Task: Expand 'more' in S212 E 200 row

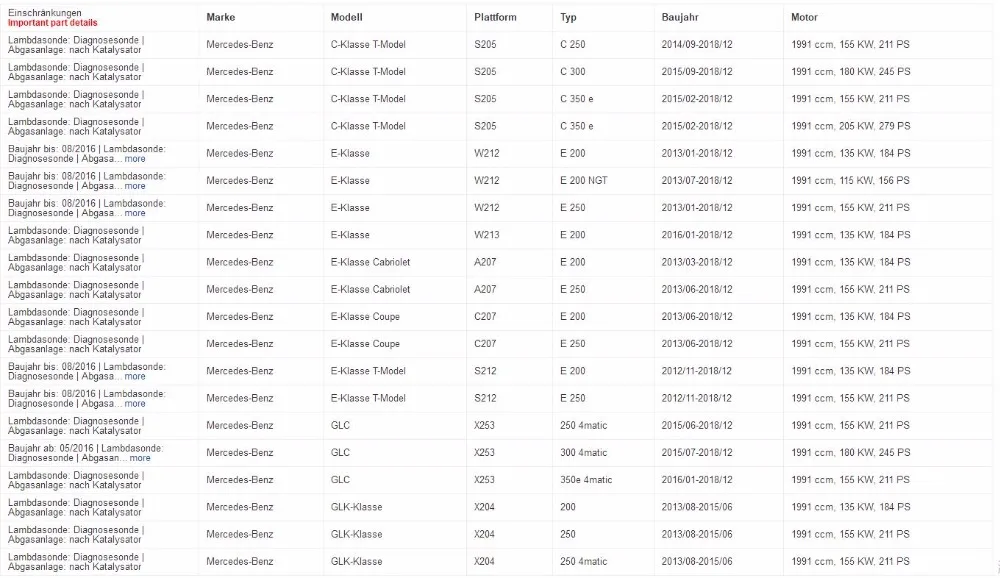Action: [x=135, y=376]
